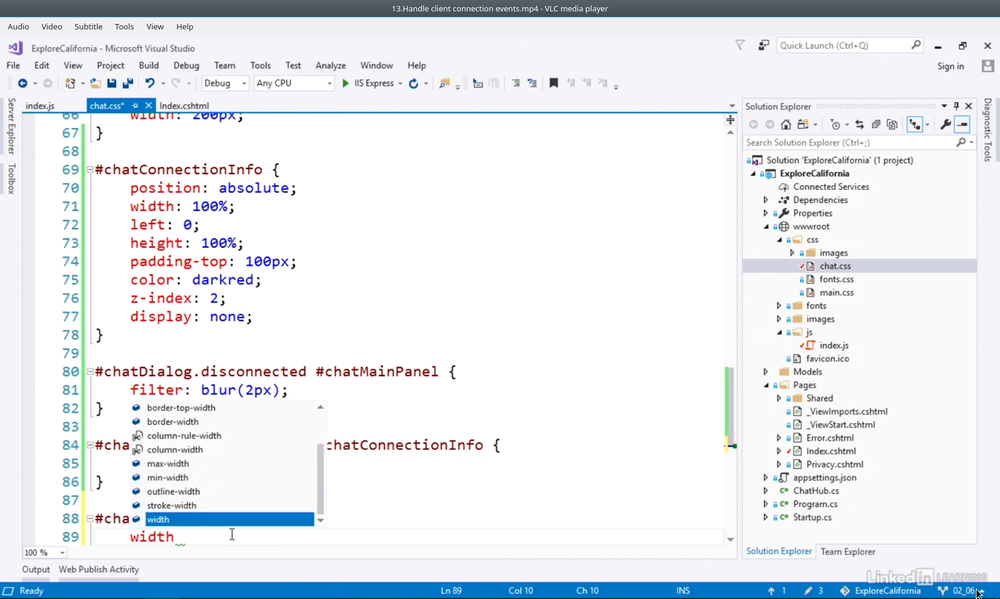This screenshot has height=599, width=1000.
Task: Switch to the index.js editor tab
Action: [x=40, y=106]
